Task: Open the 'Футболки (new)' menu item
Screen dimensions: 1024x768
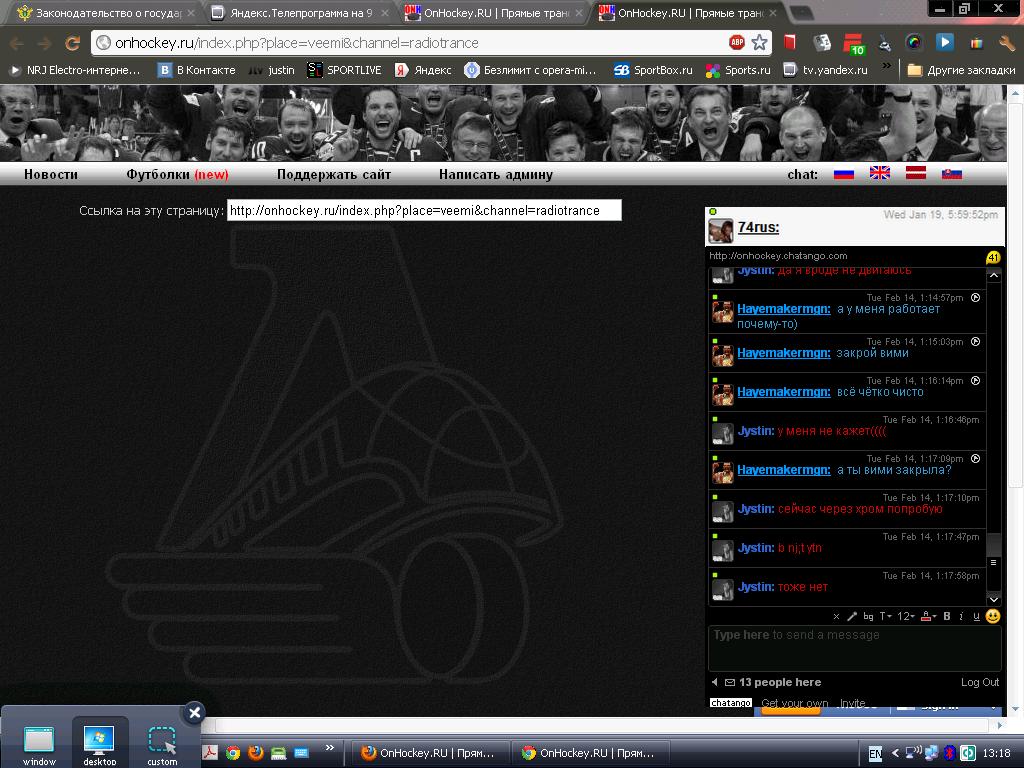Action: click(177, 174)
